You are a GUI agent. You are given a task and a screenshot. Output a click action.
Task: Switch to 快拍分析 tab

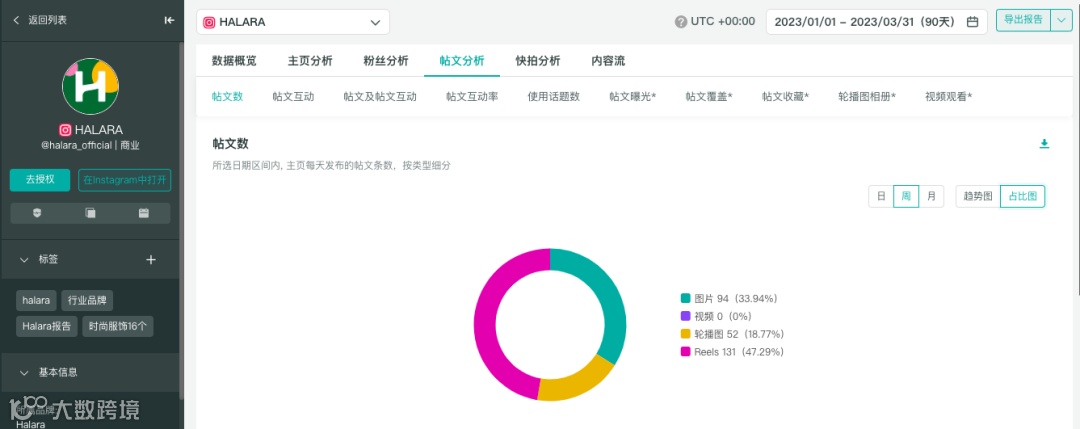[x=538, y=61]
